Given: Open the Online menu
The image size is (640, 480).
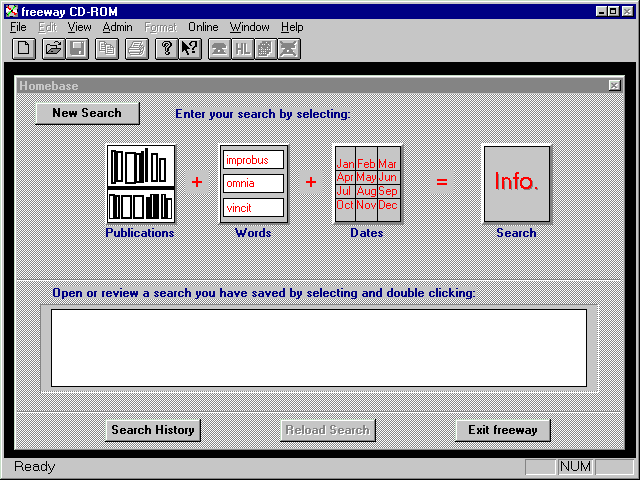Looking at the screenshot, I should pyautogui.click(x=203, y=27).
